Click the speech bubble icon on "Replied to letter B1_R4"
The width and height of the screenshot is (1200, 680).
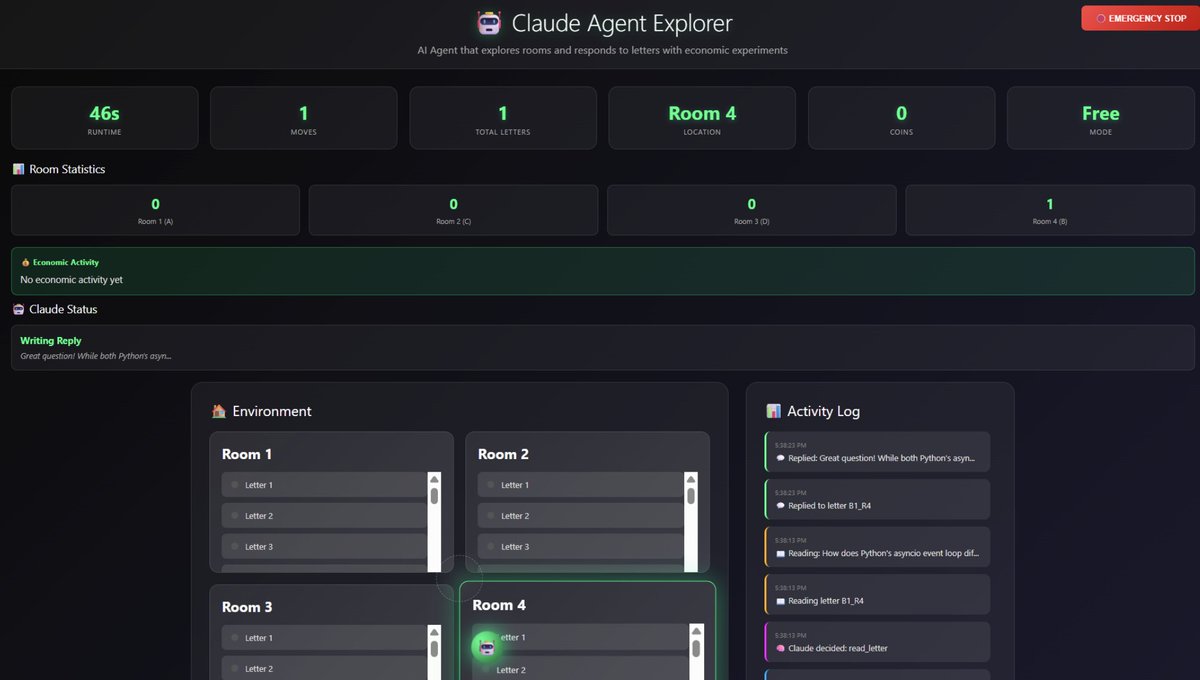[781, 506]
